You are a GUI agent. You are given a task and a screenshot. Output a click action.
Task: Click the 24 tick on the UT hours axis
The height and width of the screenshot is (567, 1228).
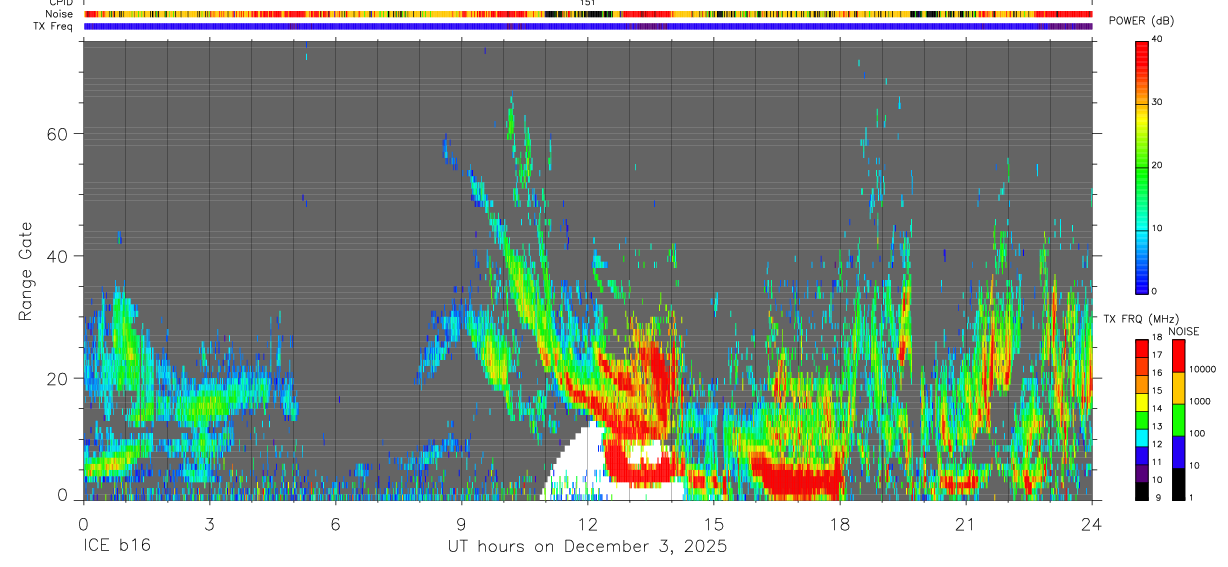tap(1091, 523)
